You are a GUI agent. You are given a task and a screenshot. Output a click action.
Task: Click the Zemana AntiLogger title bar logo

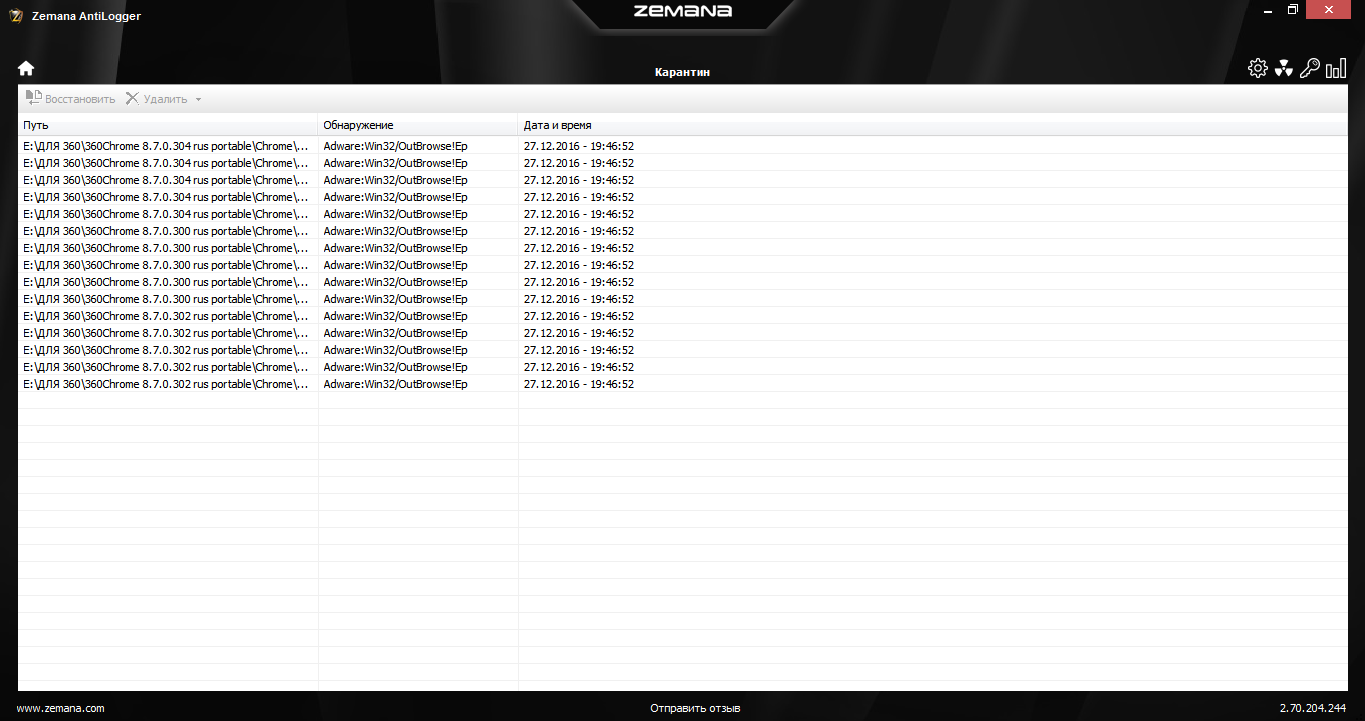pos(15,15)
